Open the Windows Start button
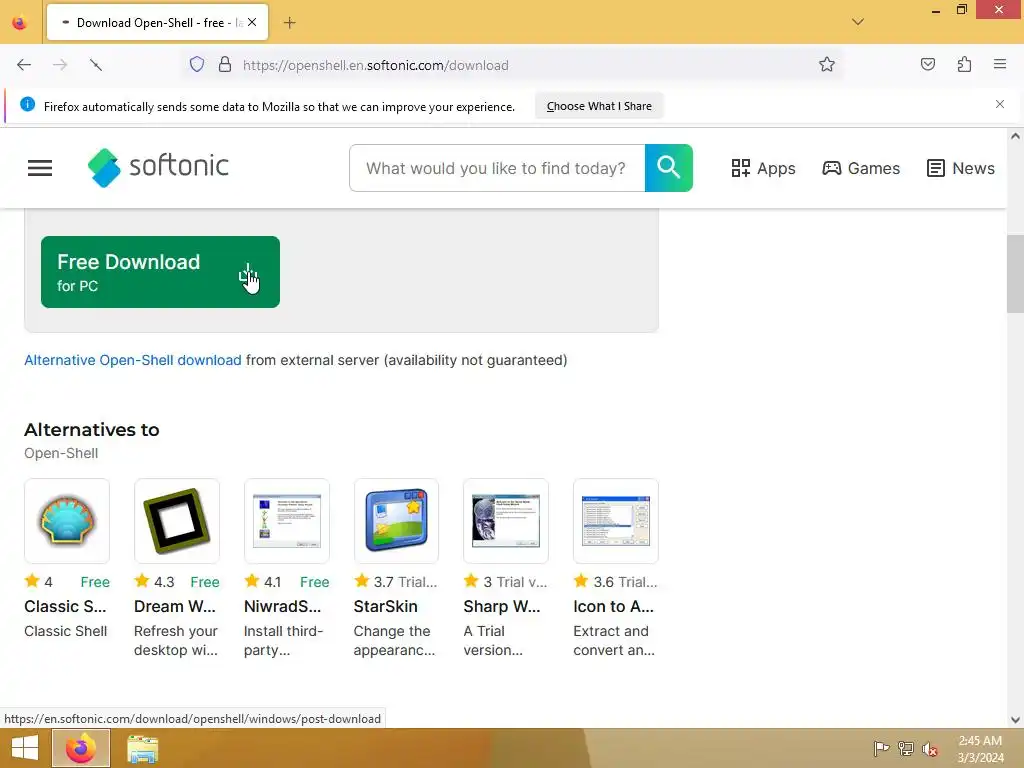Image resolution: width=1024 pixels, height=768 pixels. (25, 748)
